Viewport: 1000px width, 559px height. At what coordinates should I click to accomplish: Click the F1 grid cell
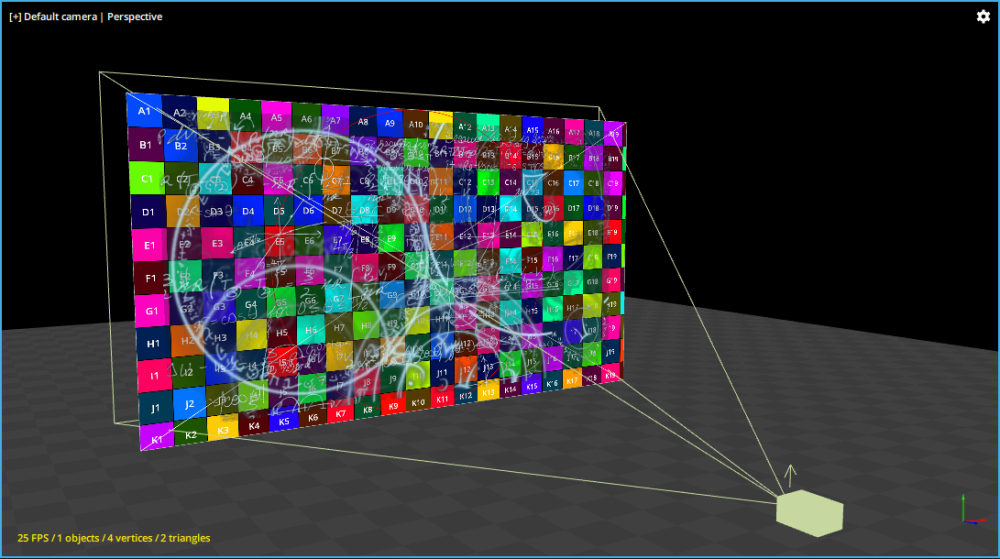pyautogui.click(x=151, y=278)
